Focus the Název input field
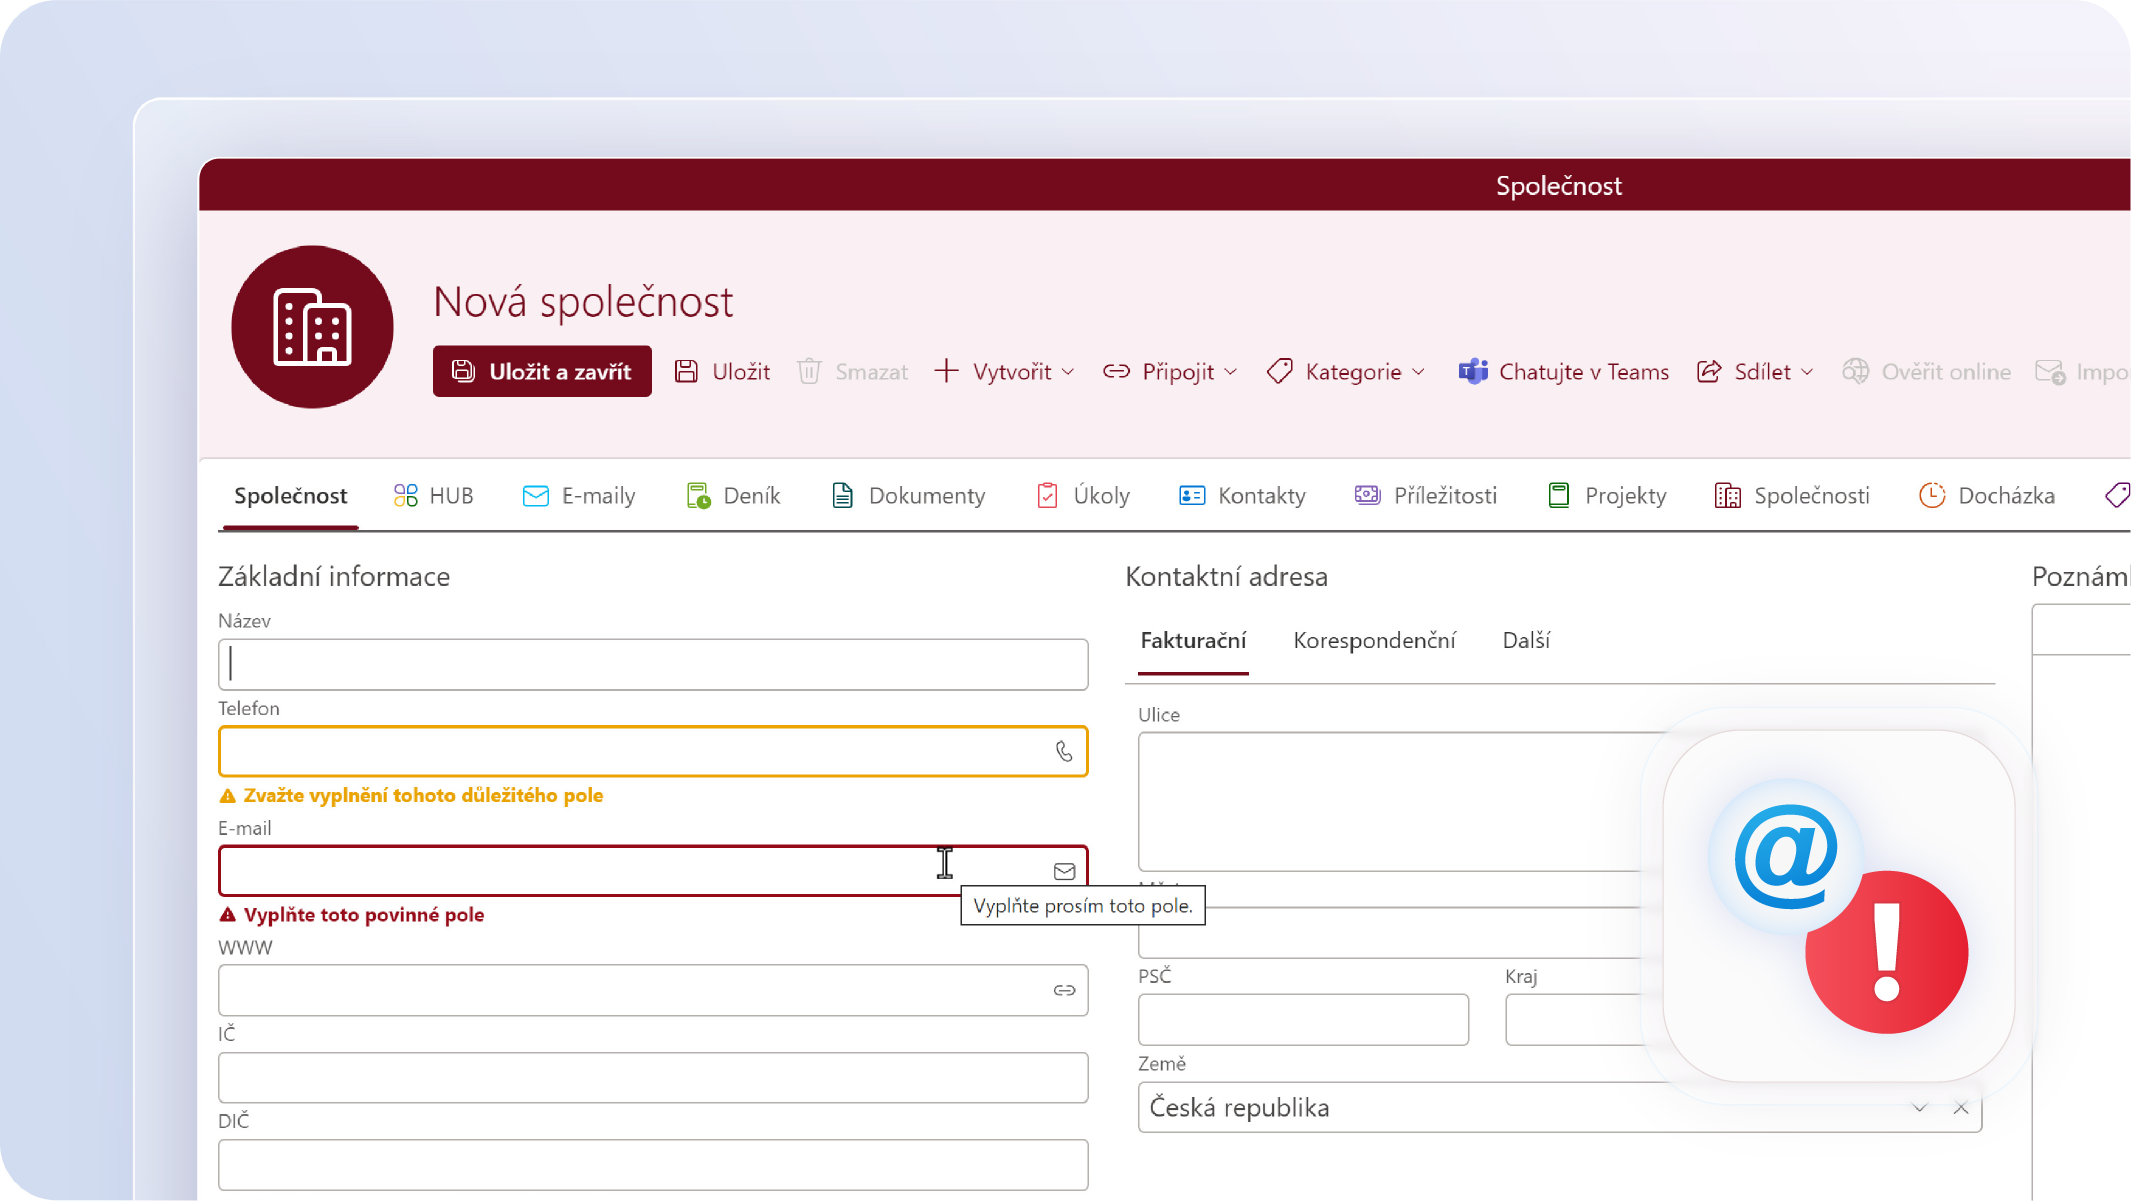The image size is (2134, 1201). [x=653, y=664]
